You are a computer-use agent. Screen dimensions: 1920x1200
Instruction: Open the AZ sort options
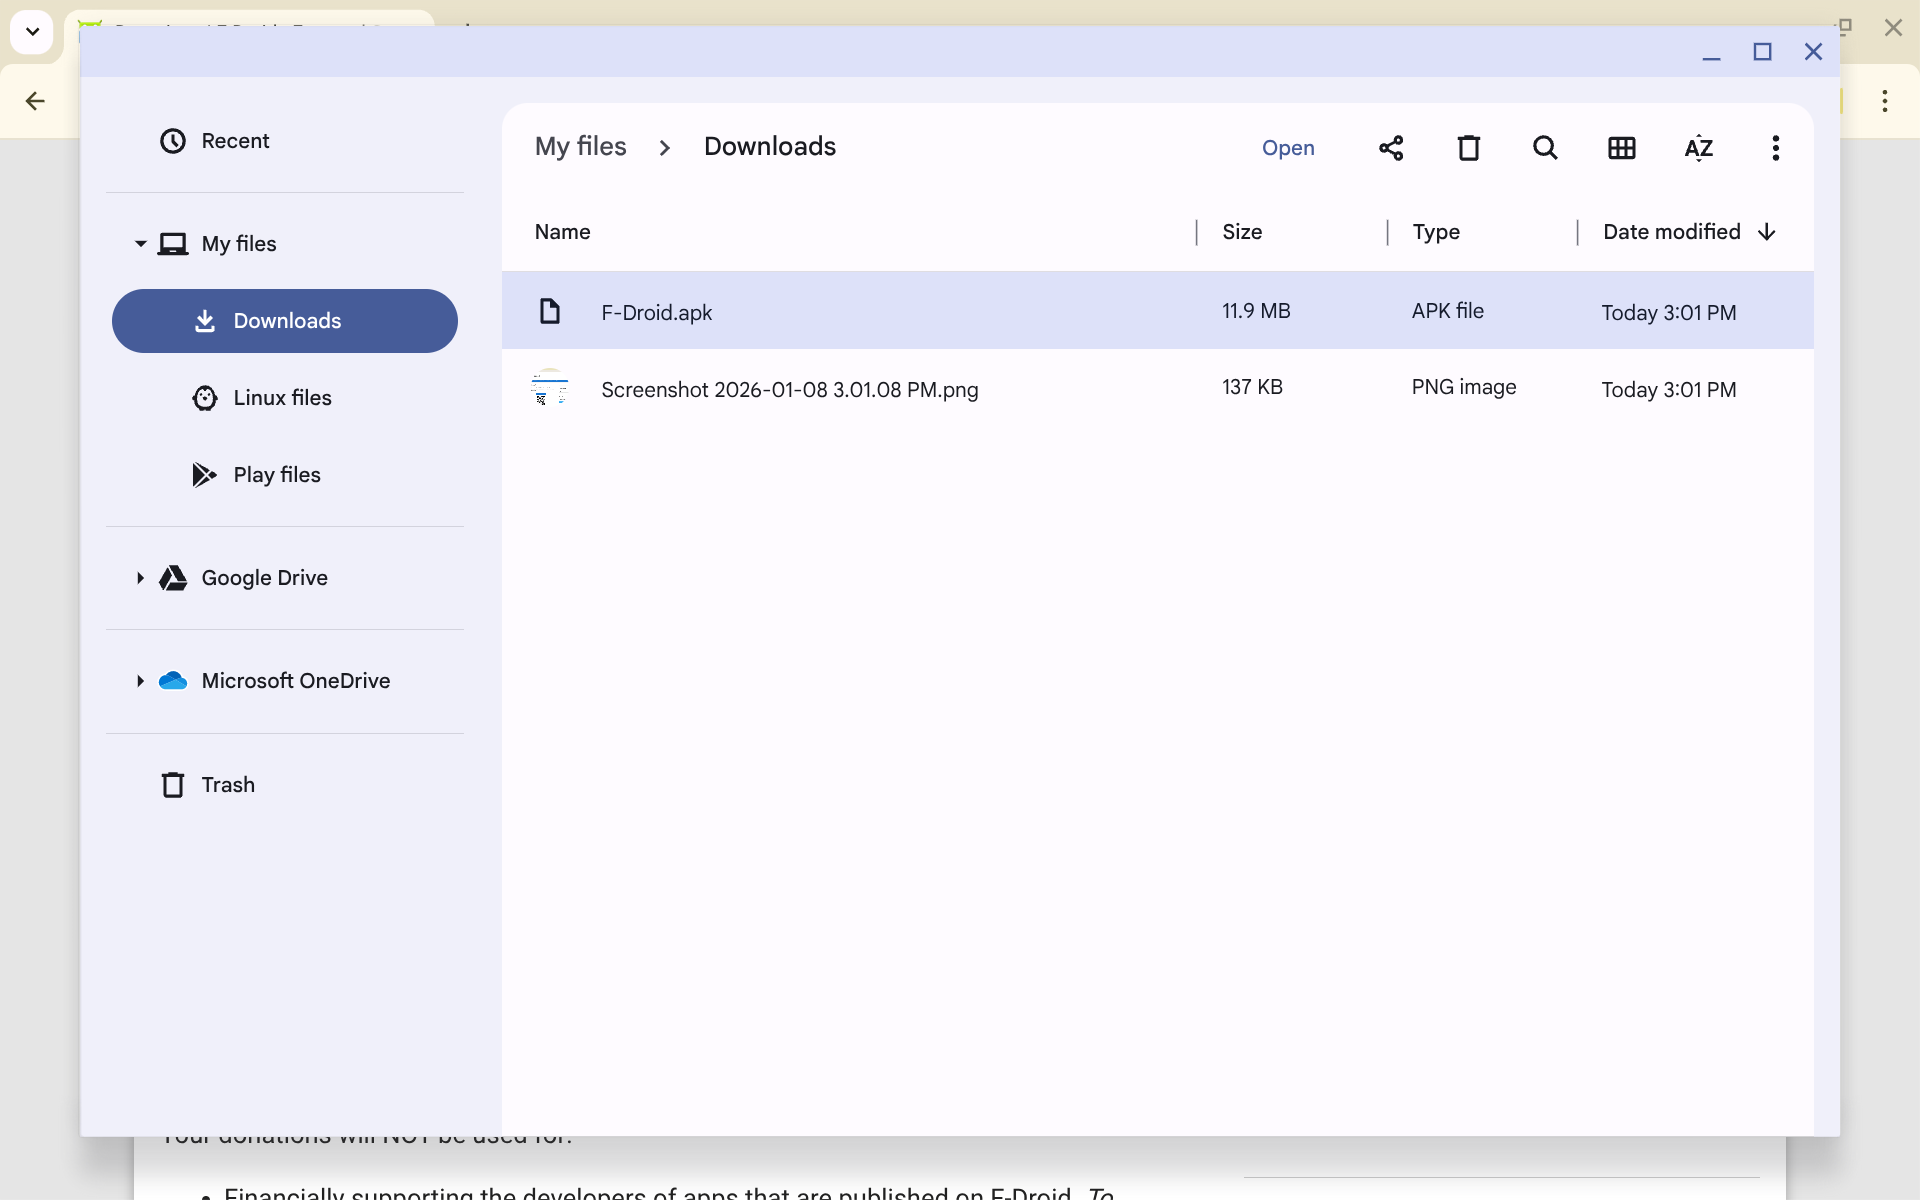tap(1698, 148)
